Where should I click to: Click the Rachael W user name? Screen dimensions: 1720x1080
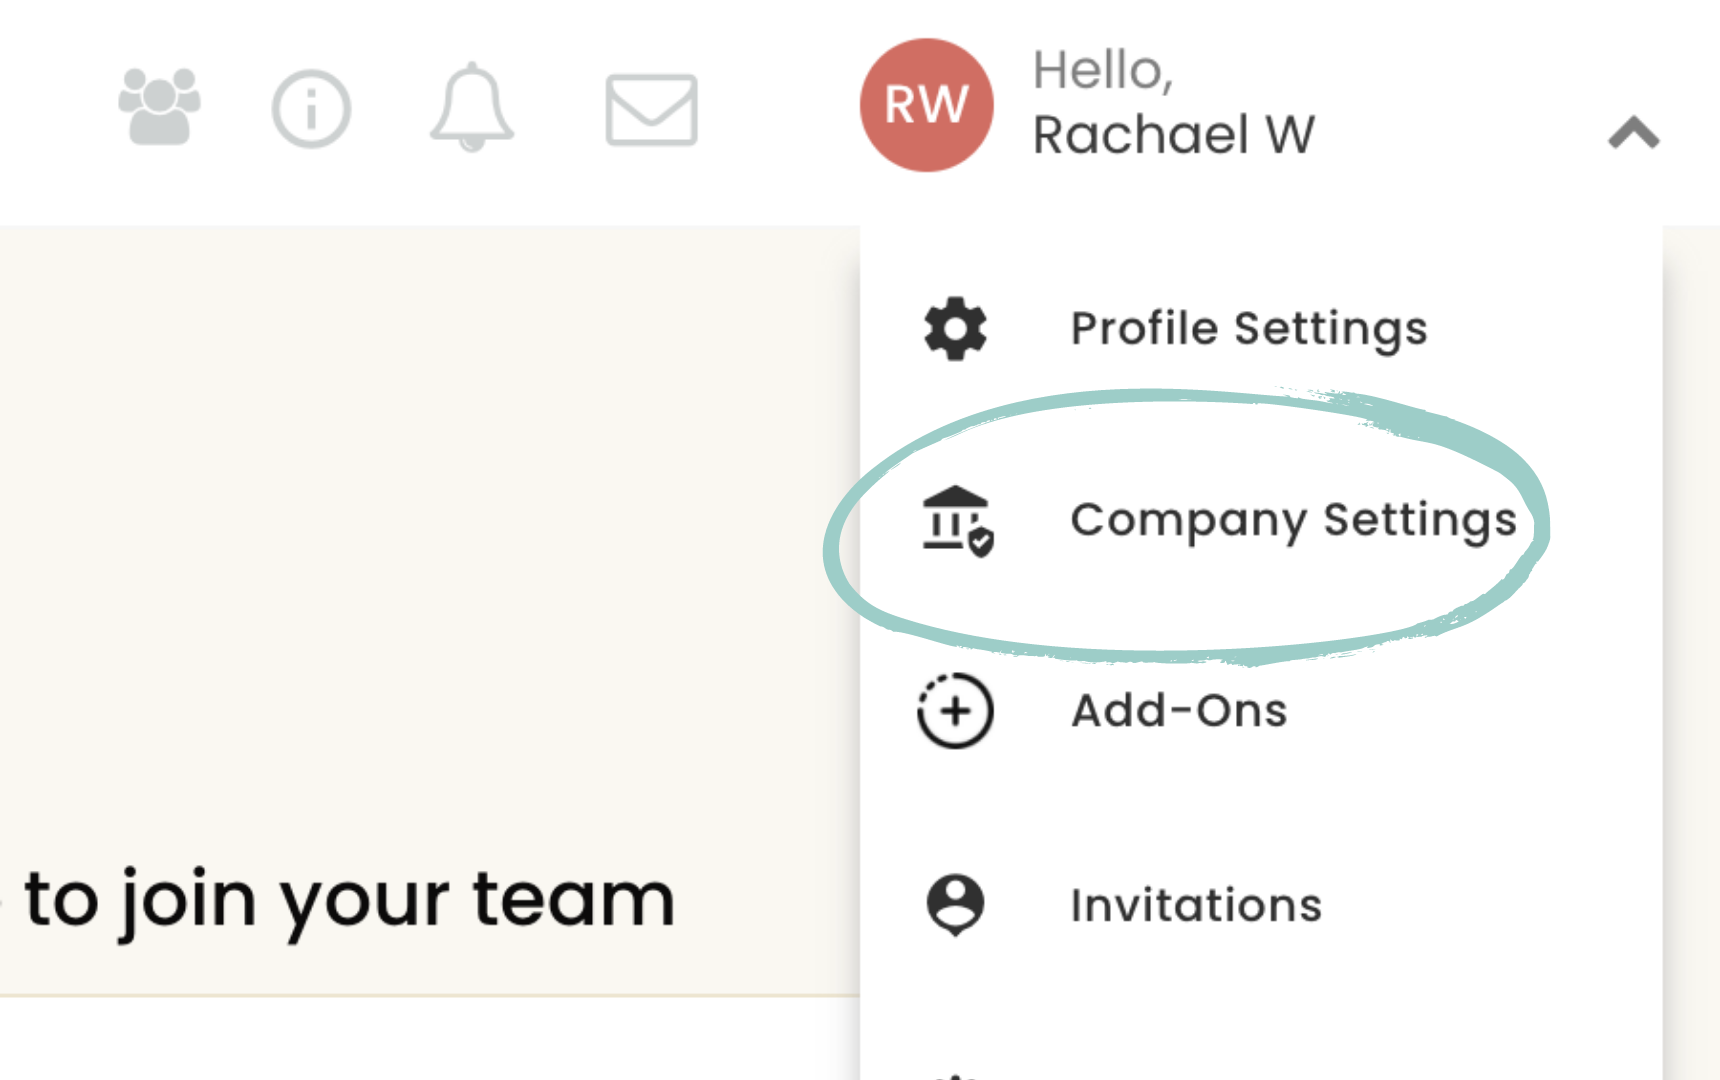[1174, 135]
